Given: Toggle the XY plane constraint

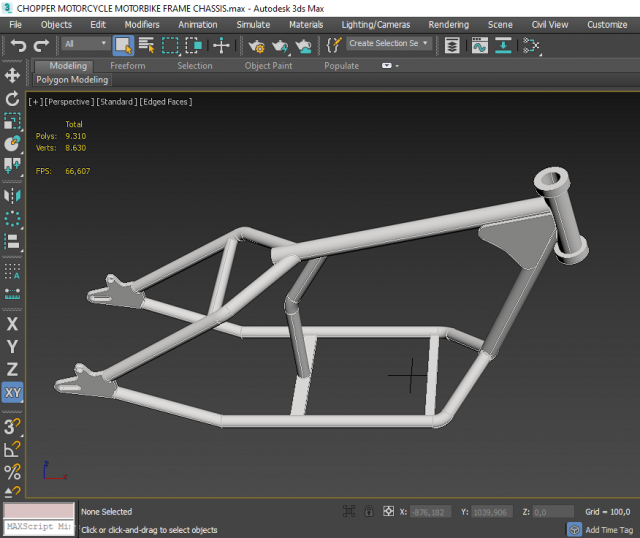Looking at the screenshot, I should (x=12, y=393).
